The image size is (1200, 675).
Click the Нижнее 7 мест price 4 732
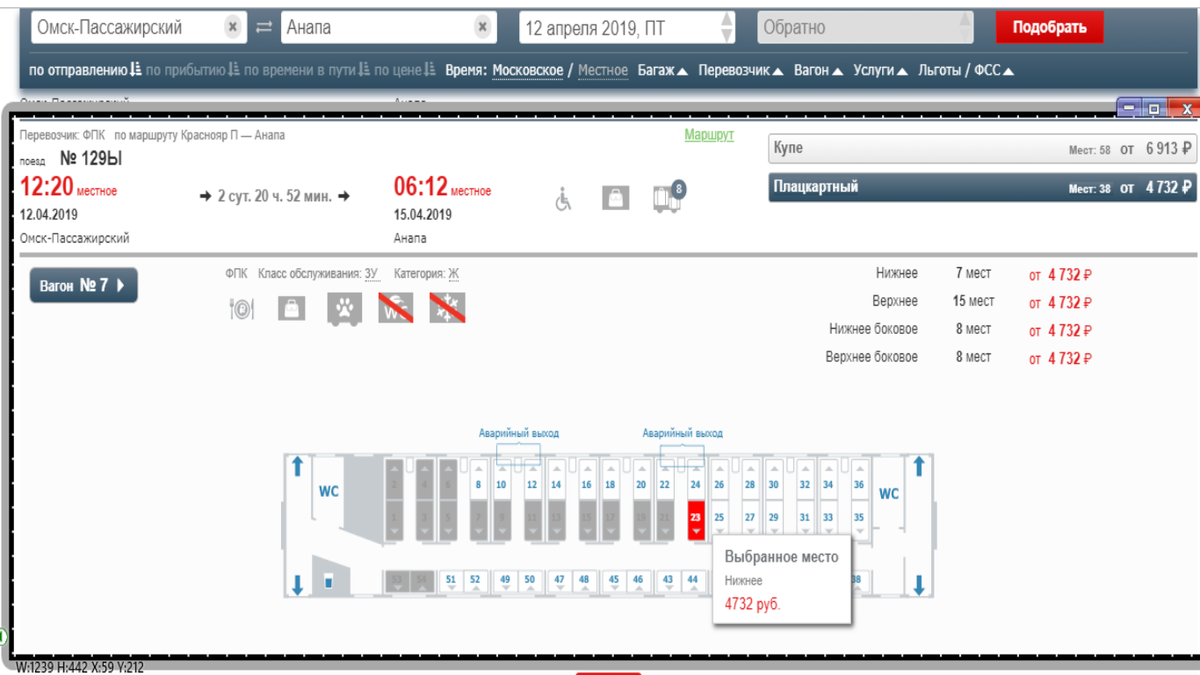(1061, 274)
